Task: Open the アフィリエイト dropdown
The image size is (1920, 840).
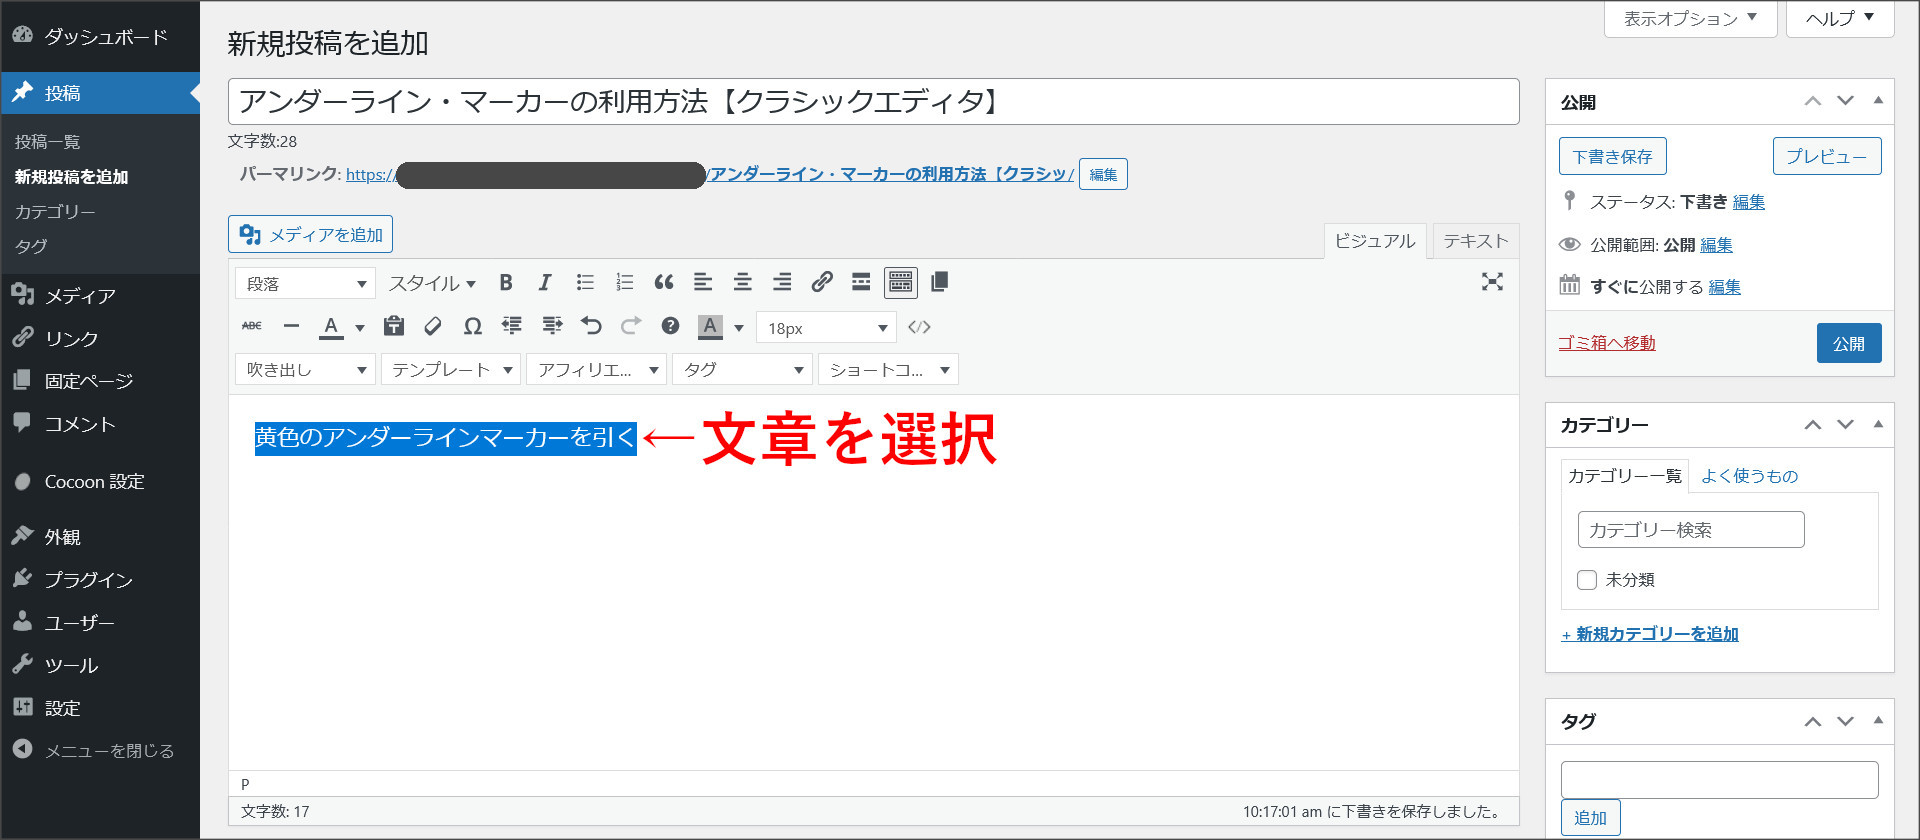Action: (597, 370)
